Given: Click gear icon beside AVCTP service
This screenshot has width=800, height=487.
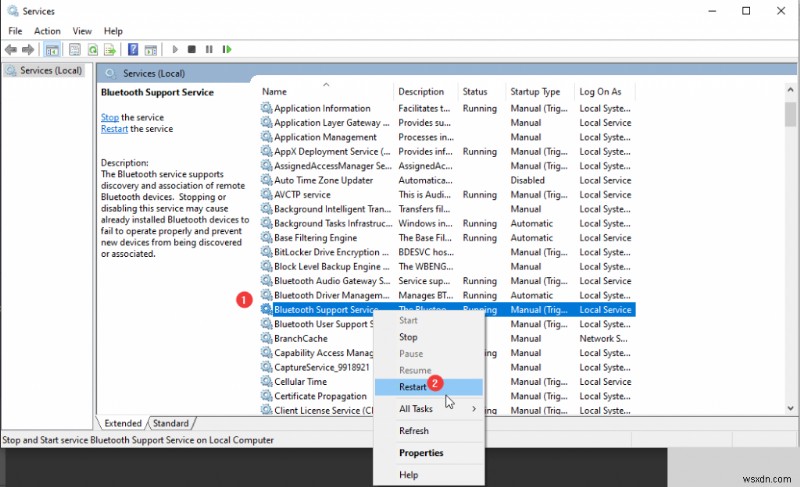Looking at the screenshot, I should (266, 194).
